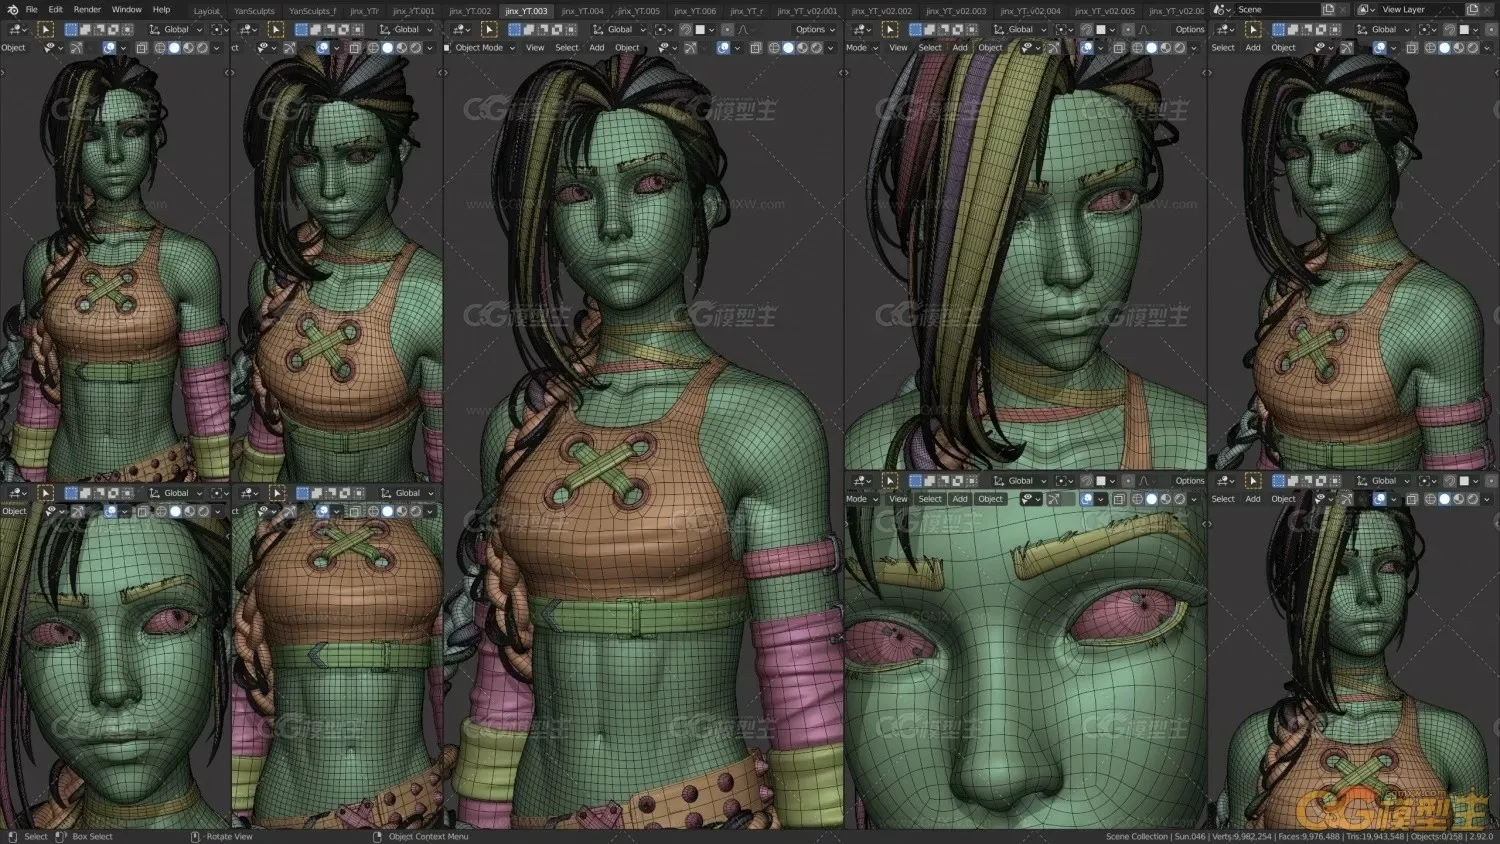Open editor type selector in center viewport
Screen dimensions: 1500x844
[460, 29]
